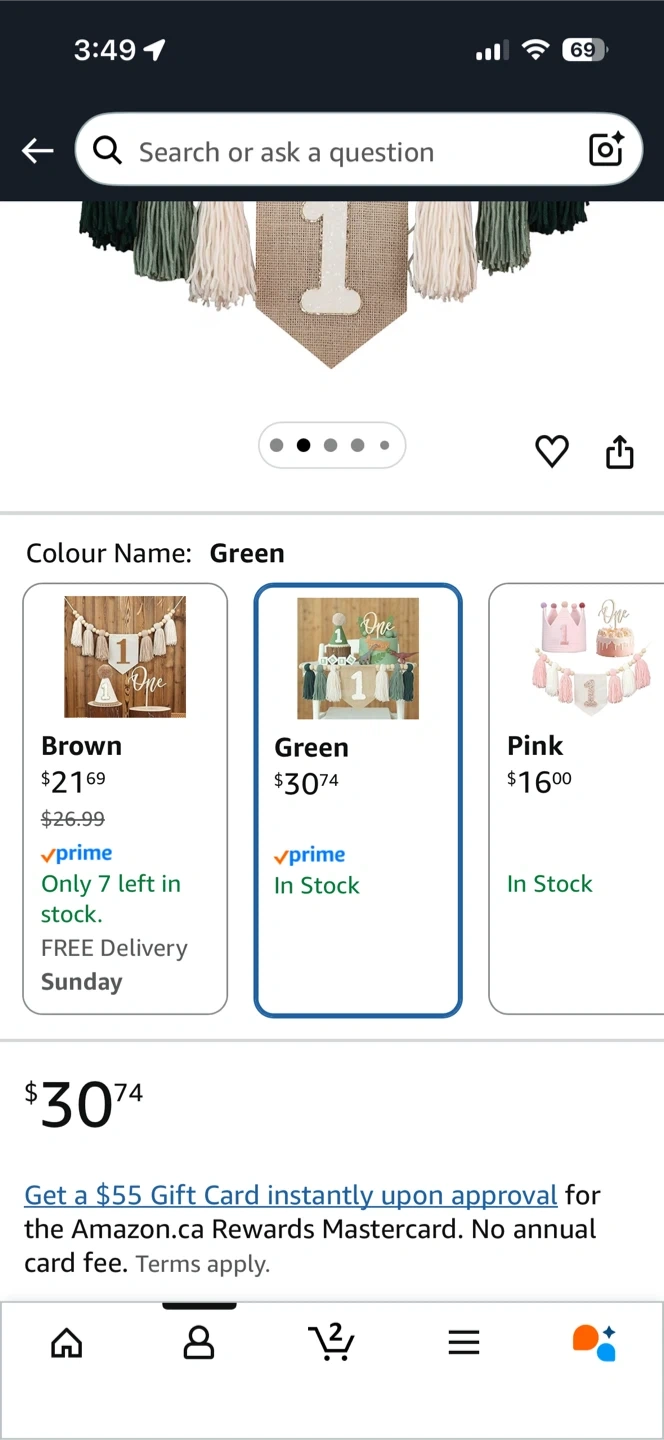This screenshot has height=1440, width=664.
Task: Open the account profile icon
Action: (x=199, y=1343)
